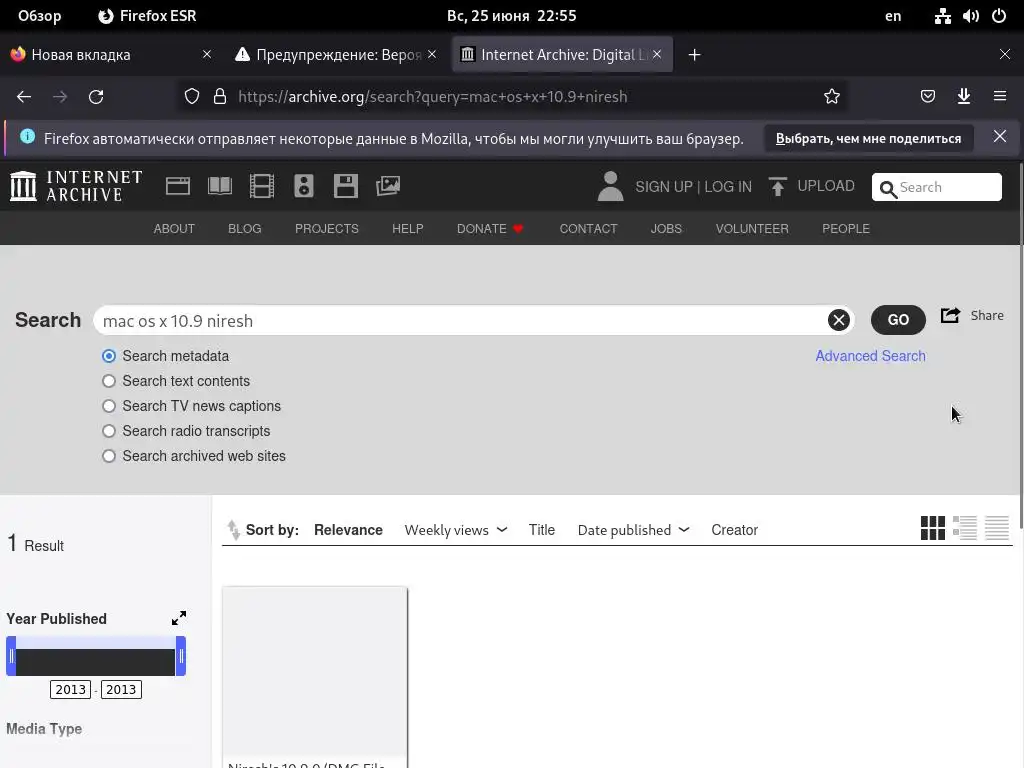
Task: Open PROJECTS menu item
Action: 327,229
